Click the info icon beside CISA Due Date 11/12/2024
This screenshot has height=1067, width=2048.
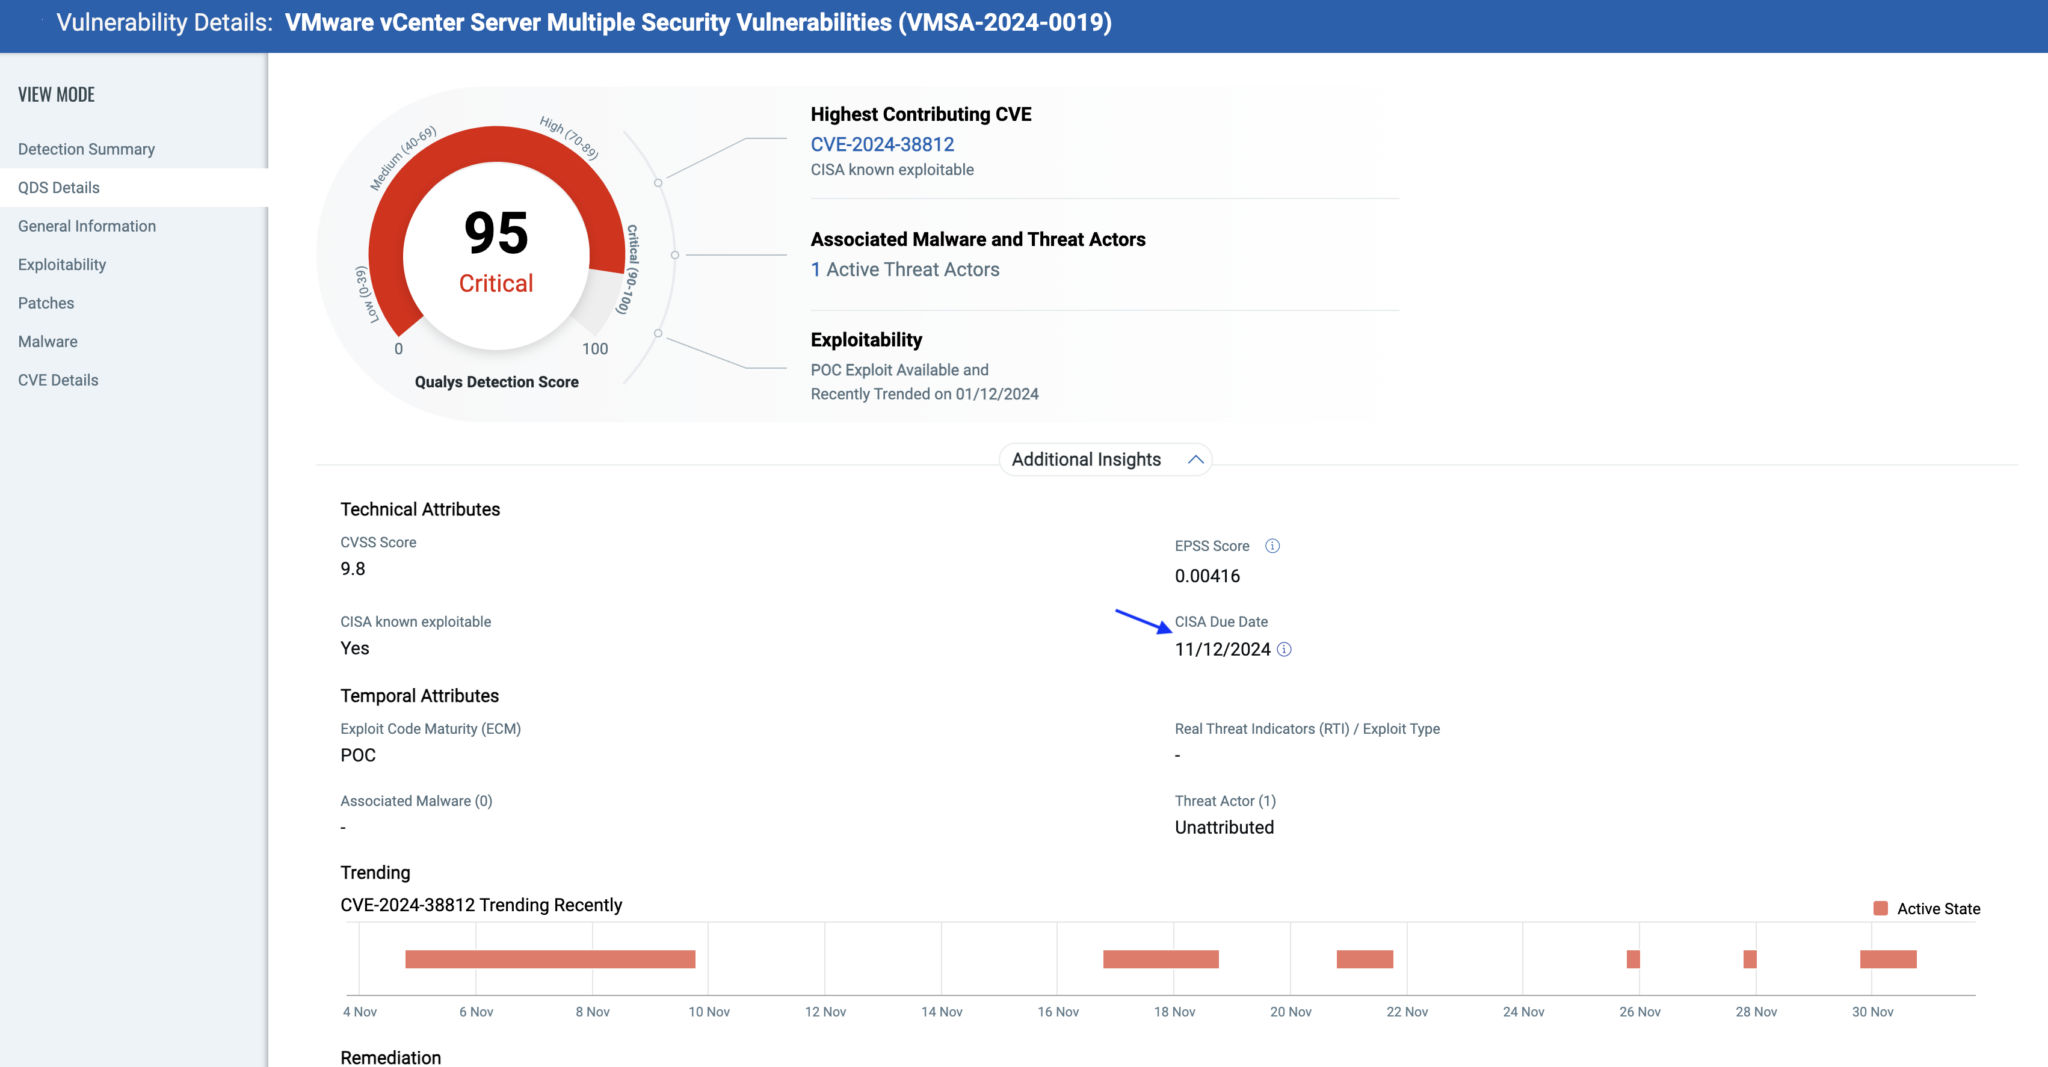1285,649
